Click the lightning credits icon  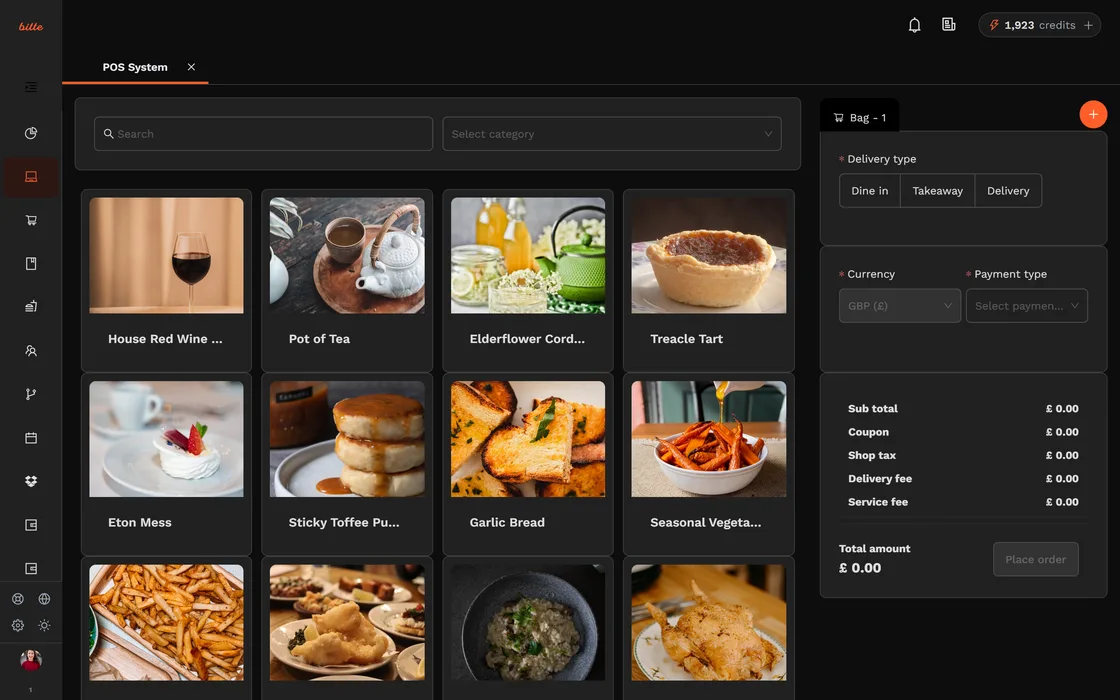click(994, 25)
